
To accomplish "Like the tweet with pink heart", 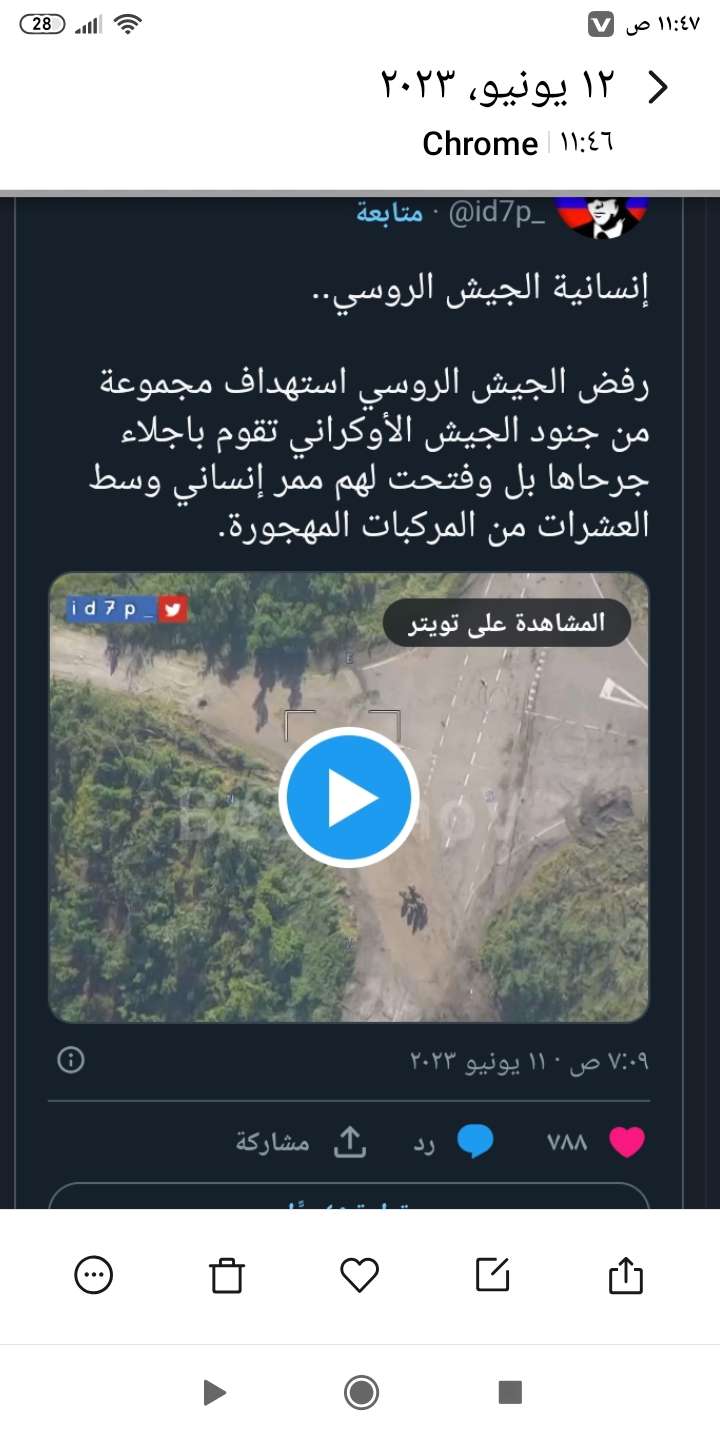I will point(627,1142).
